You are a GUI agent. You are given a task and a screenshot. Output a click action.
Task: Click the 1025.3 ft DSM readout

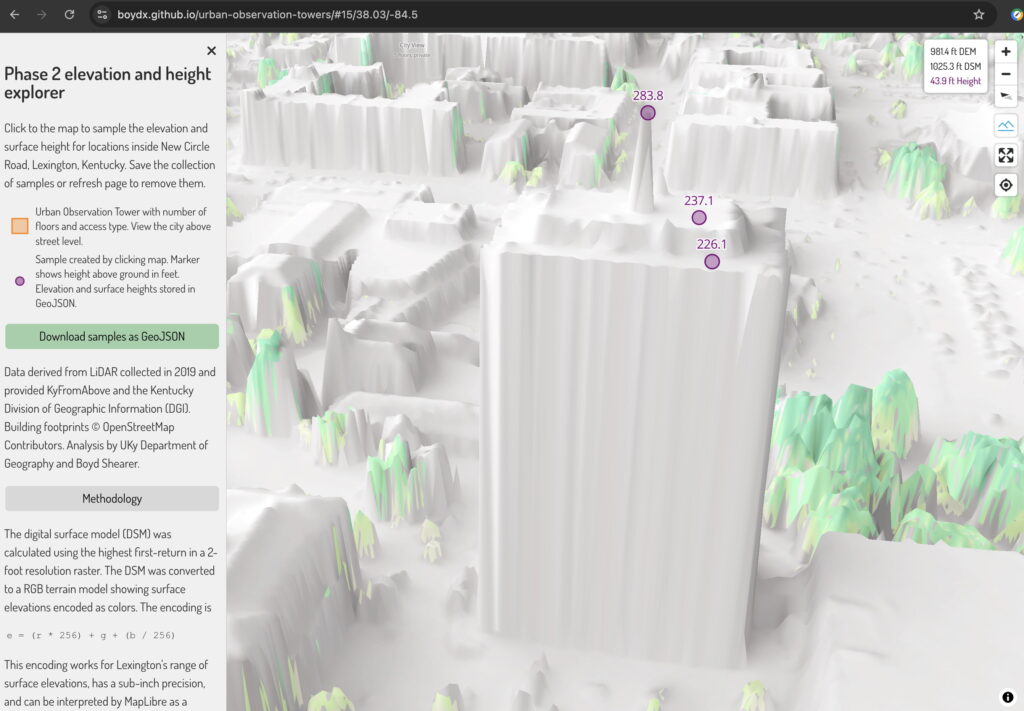click(x=955, y=67)
